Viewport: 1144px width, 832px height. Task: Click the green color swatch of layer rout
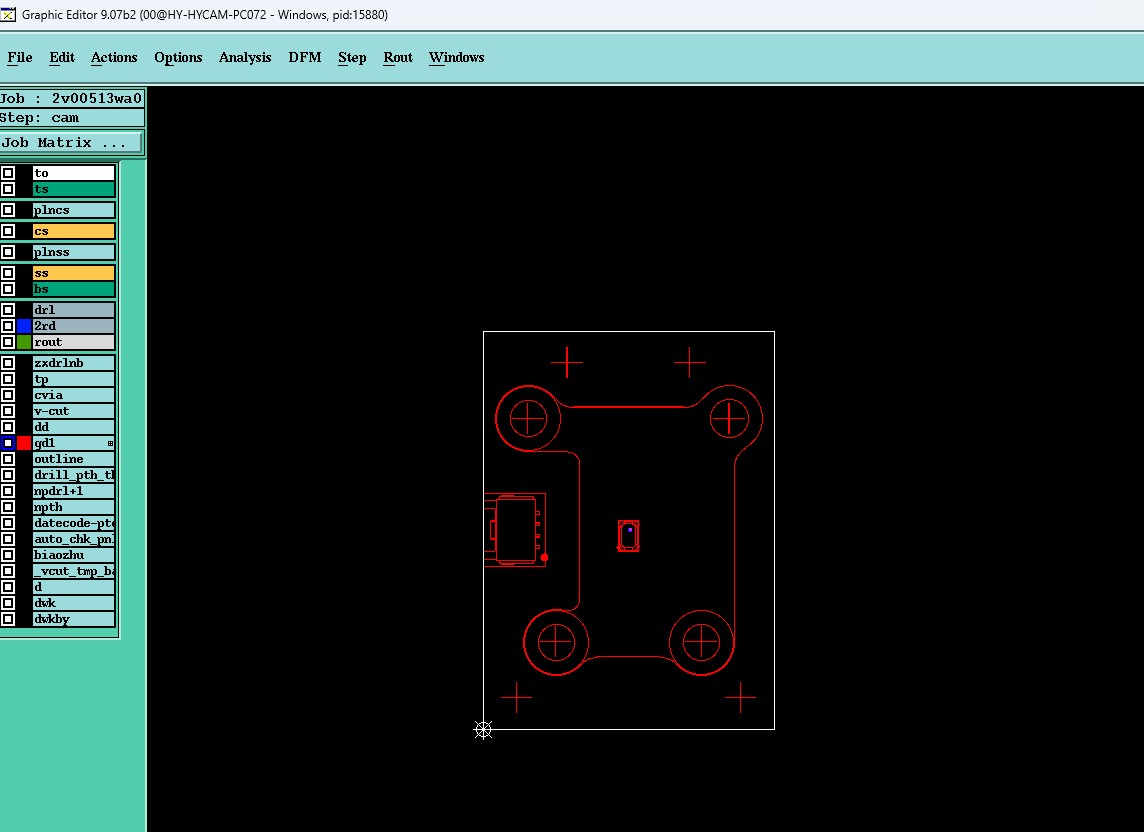(x=24, y=342)
